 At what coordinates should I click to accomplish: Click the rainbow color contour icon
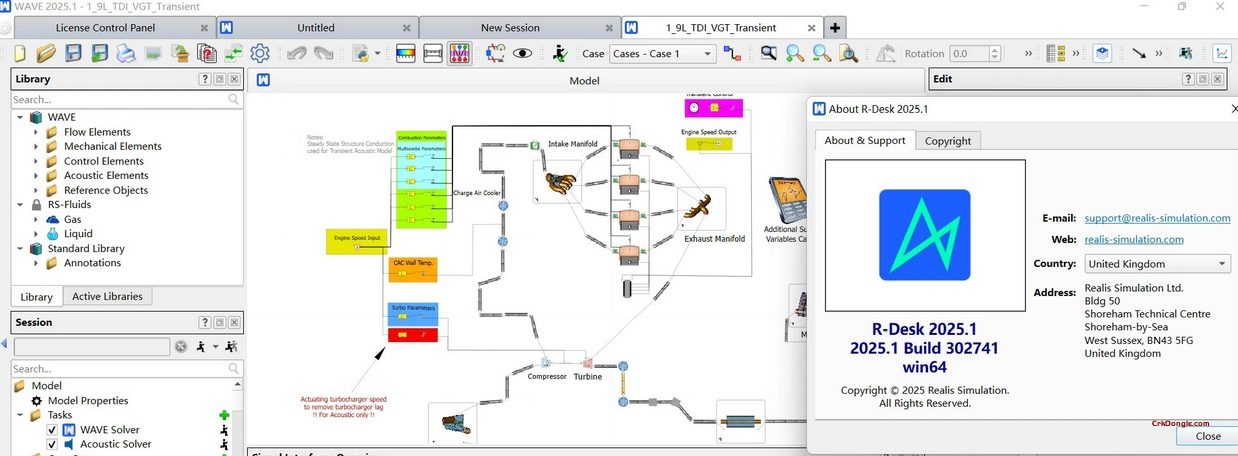point(406,53)
